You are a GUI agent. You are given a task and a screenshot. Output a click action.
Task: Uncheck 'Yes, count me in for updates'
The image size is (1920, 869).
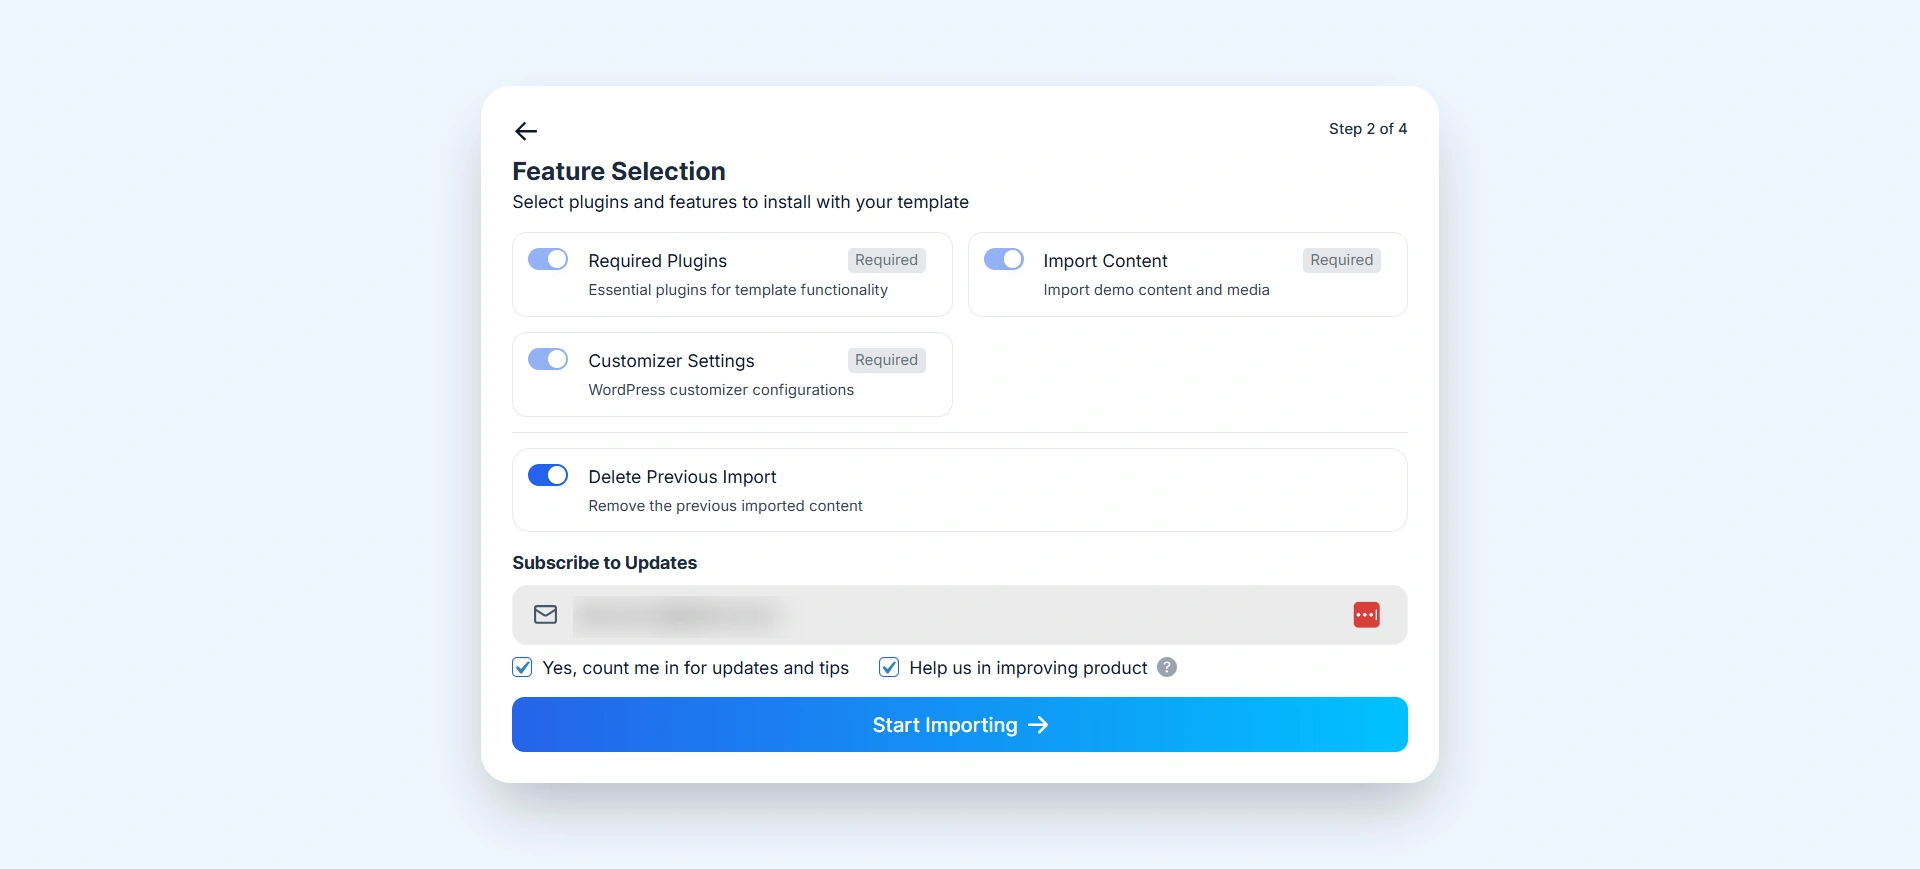click(x=522, y=667)
